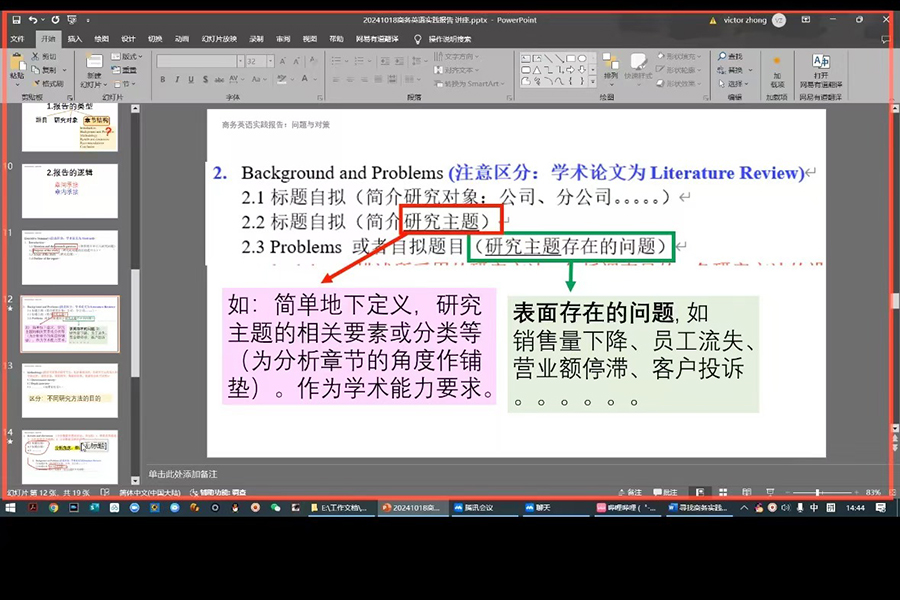Open the Layout (版式) dropdown
Screen dimensions: 900x600
click(x=129, y=57)
